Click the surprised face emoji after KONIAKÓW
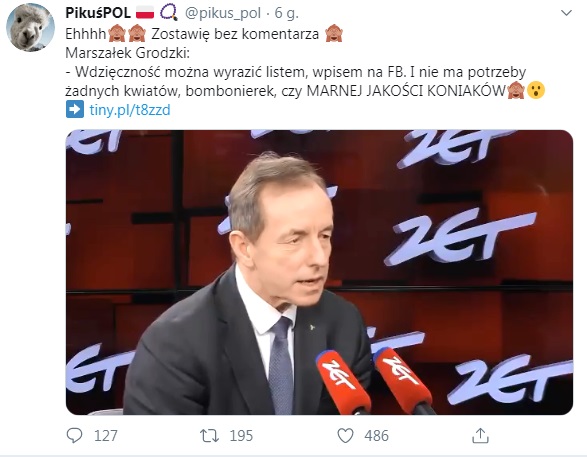This screenshot has width=587, height=457. [536, 90]
